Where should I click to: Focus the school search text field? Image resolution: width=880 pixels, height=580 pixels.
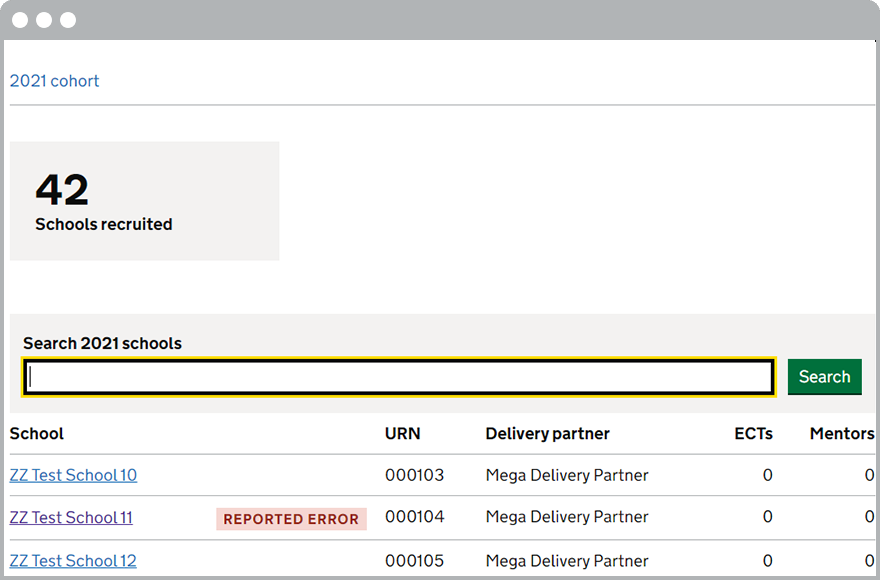[398, 377]
